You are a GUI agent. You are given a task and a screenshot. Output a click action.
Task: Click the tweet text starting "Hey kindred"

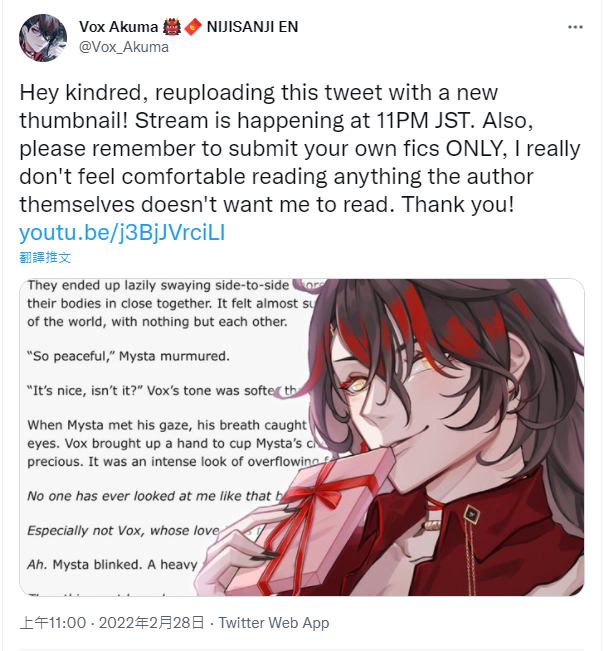(300, 148)
